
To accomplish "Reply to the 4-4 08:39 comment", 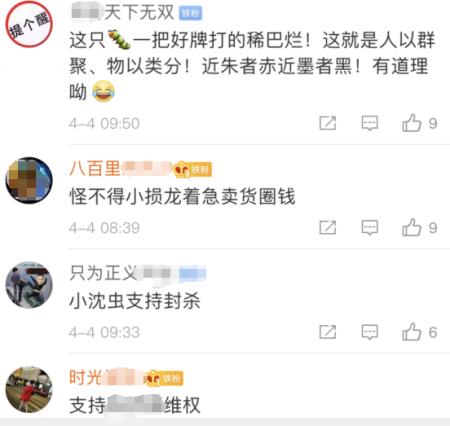I will (370, 228).
